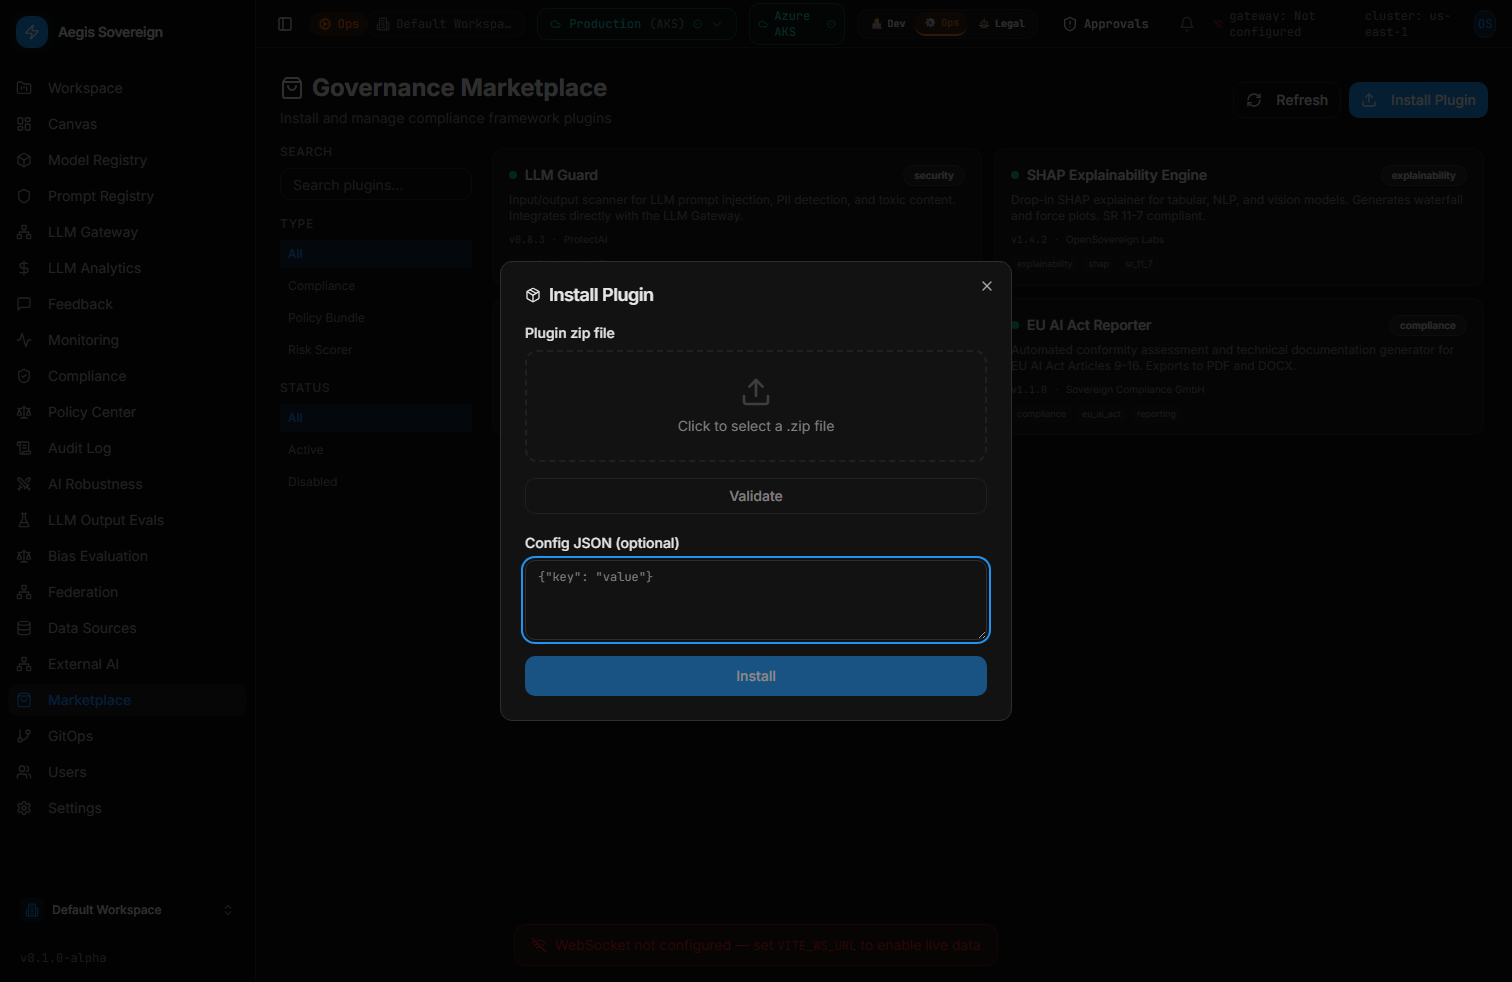This screenshot has width=1512, height=982.
Task: Click the Monitoring sidebar icon
Action: 24,340
